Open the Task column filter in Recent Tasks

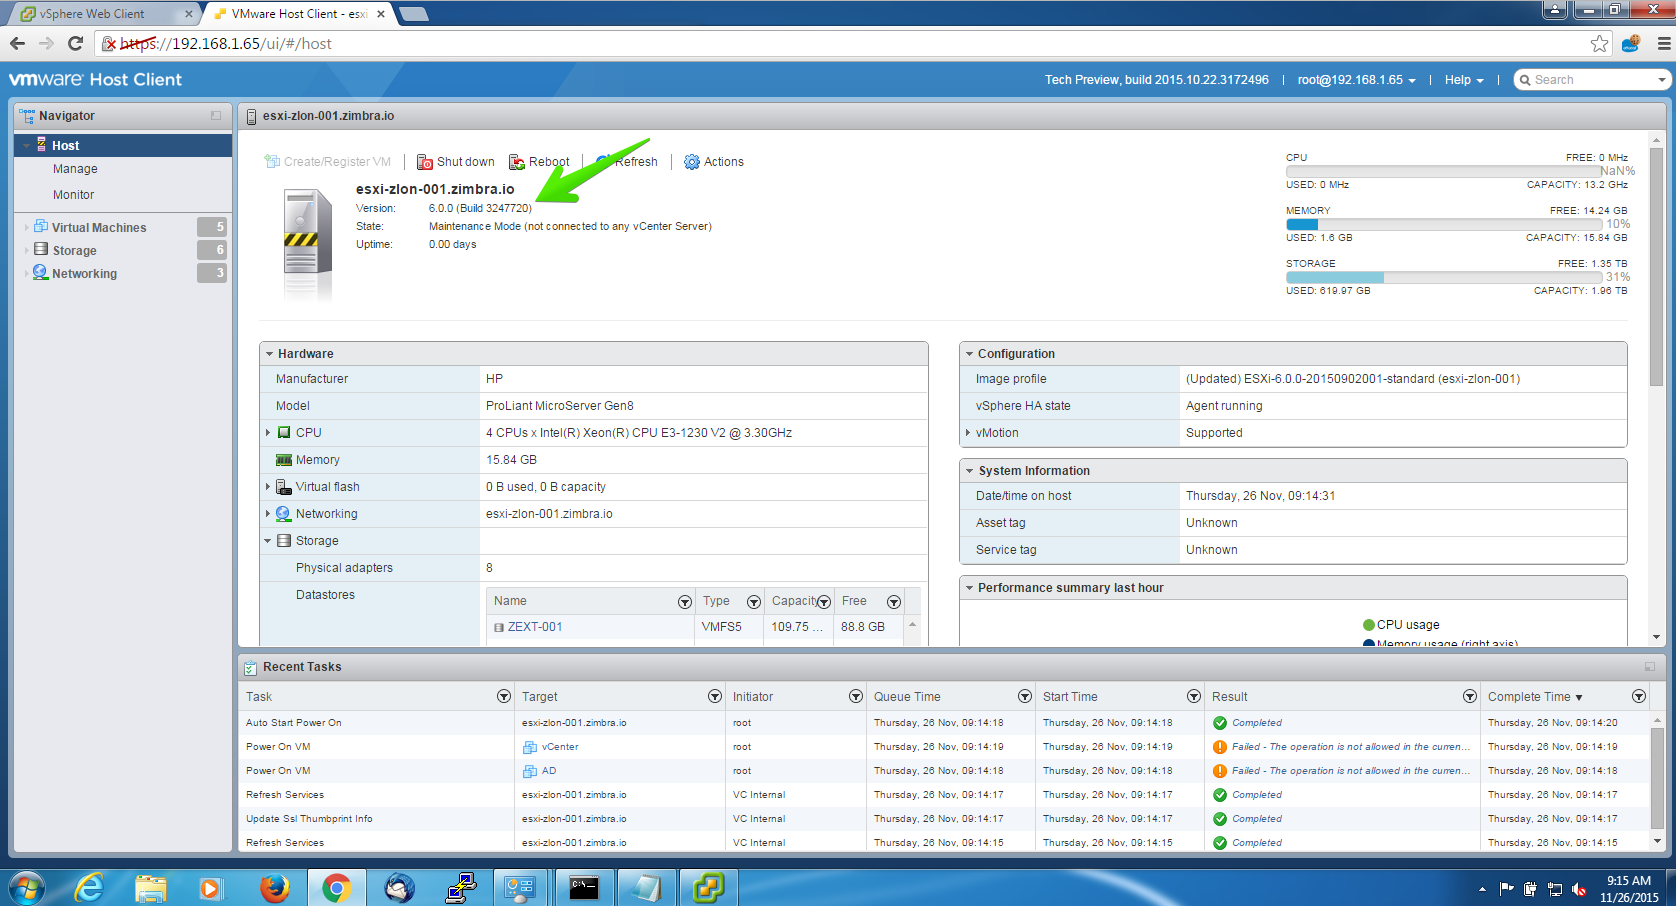pyautogui.click(x=504, y=697)
